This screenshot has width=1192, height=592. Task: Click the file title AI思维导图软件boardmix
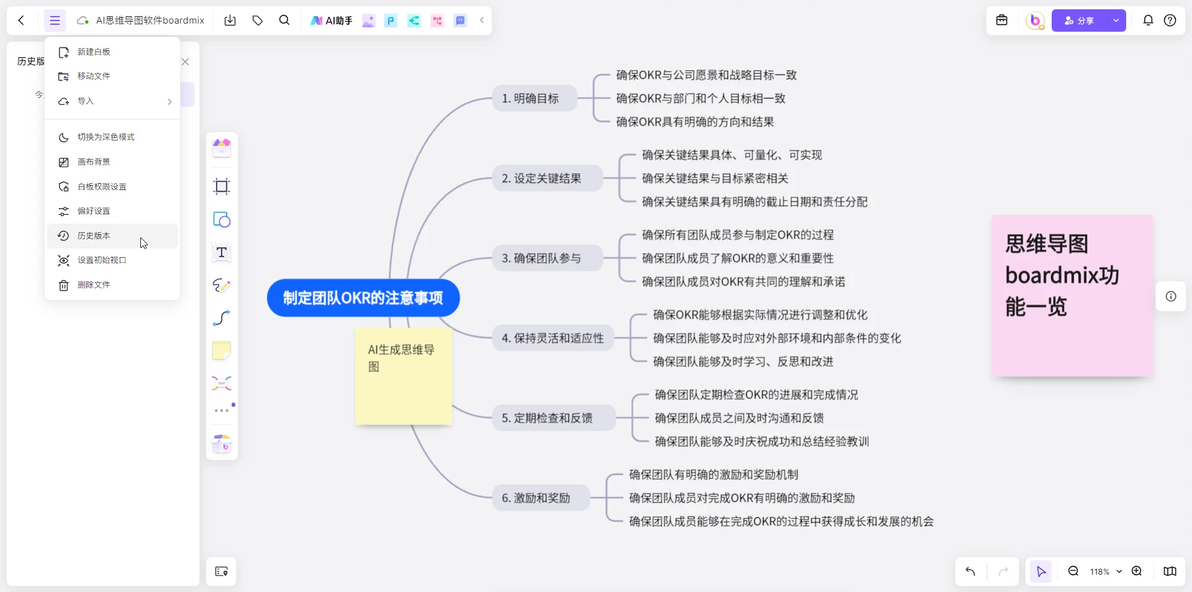(151, 21)
